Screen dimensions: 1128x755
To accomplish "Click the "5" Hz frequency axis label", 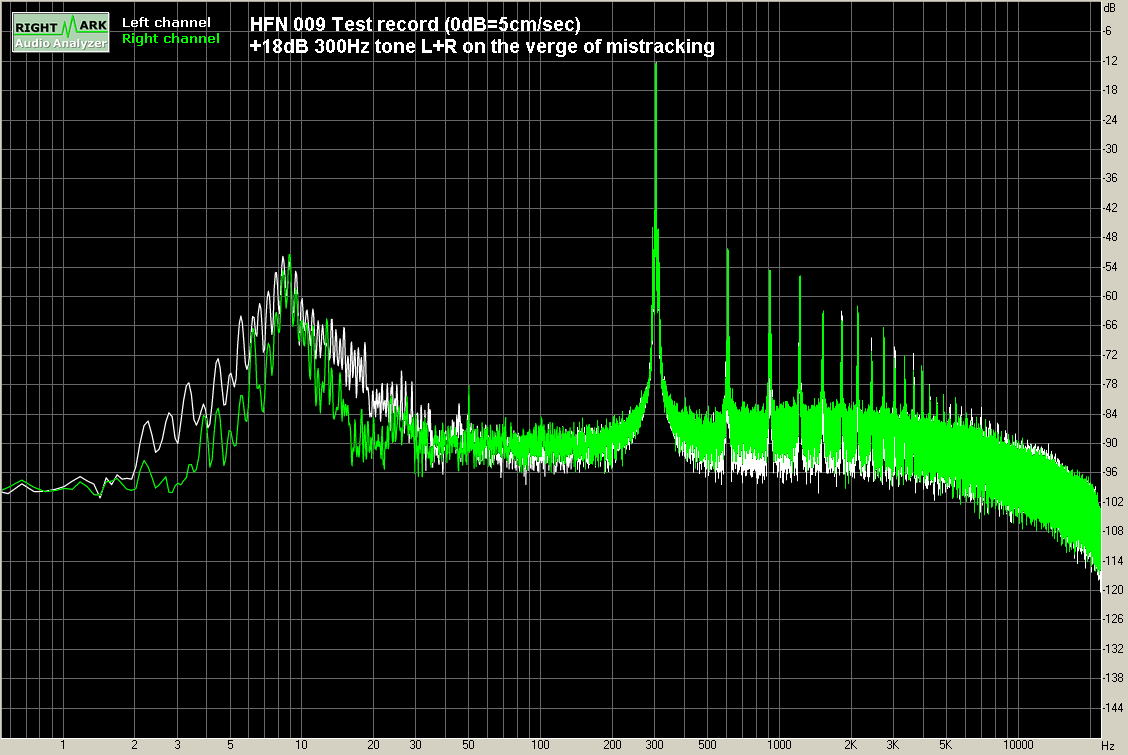I will click(230, 745).
